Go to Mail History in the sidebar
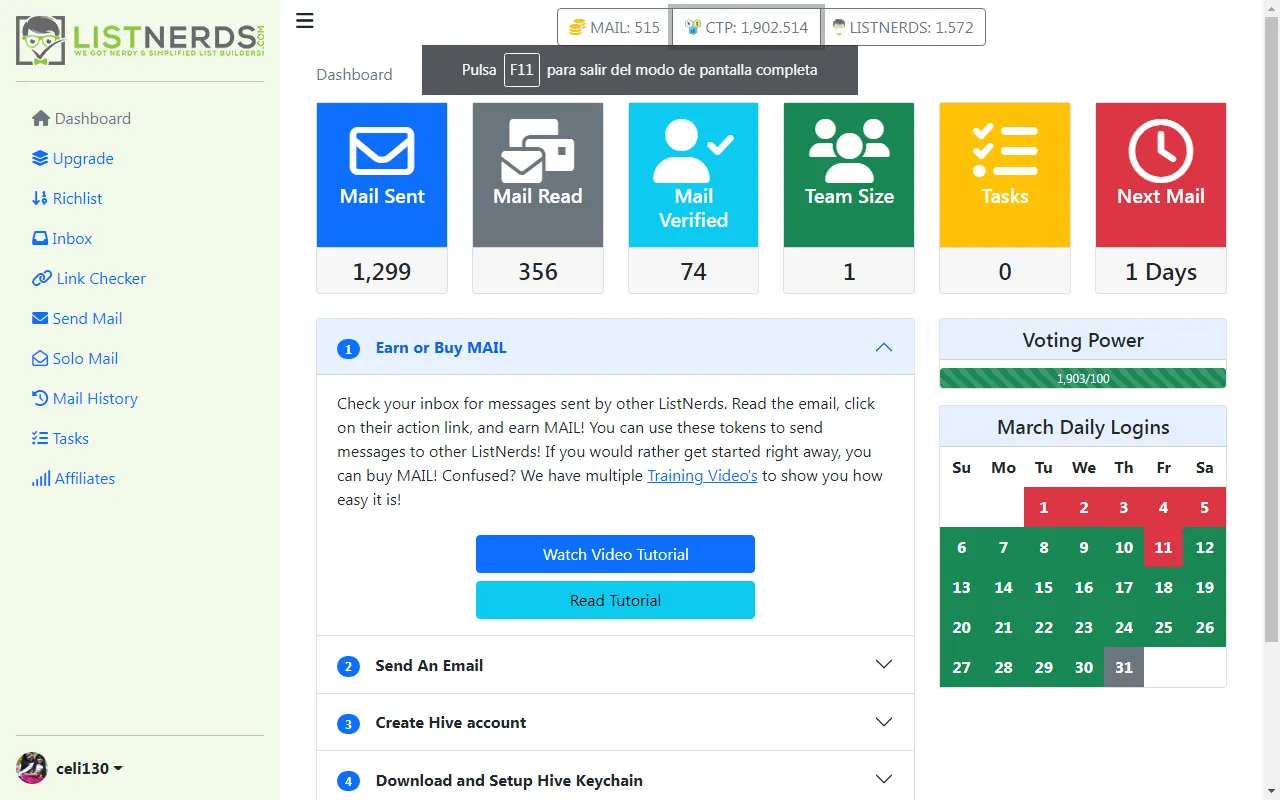This screenshot has height=800, width=1280. [x=85, y=398]
